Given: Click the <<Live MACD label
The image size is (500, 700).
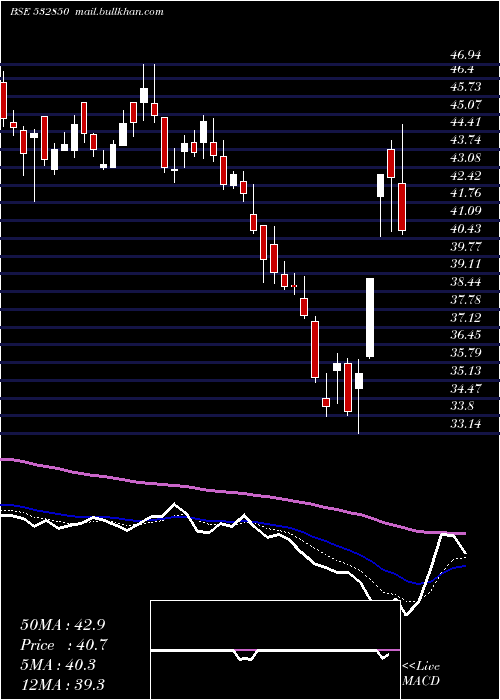Looking at the screenshot, I should 421,673.
